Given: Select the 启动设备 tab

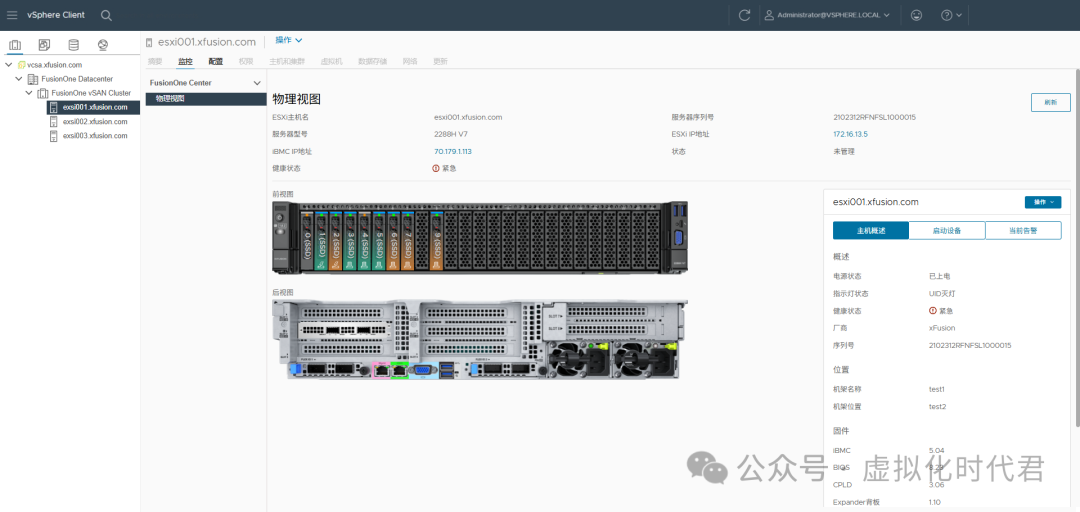Looking at the screenshot, I should coord(947,231).
